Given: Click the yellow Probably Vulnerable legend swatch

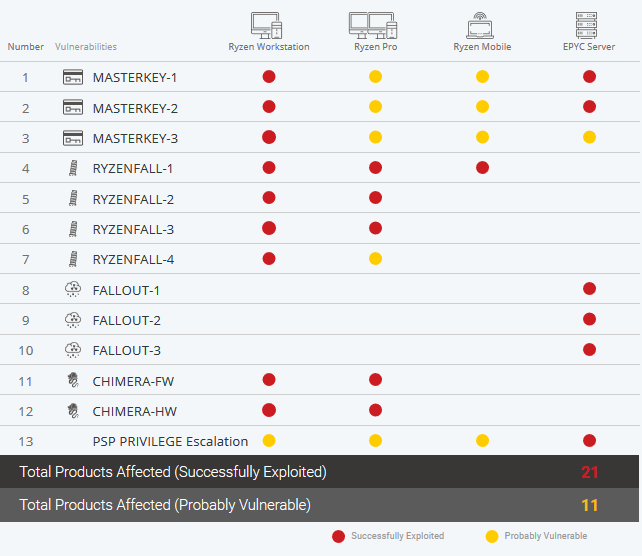Looking at the screenshot, I should [x=492, y=536].
